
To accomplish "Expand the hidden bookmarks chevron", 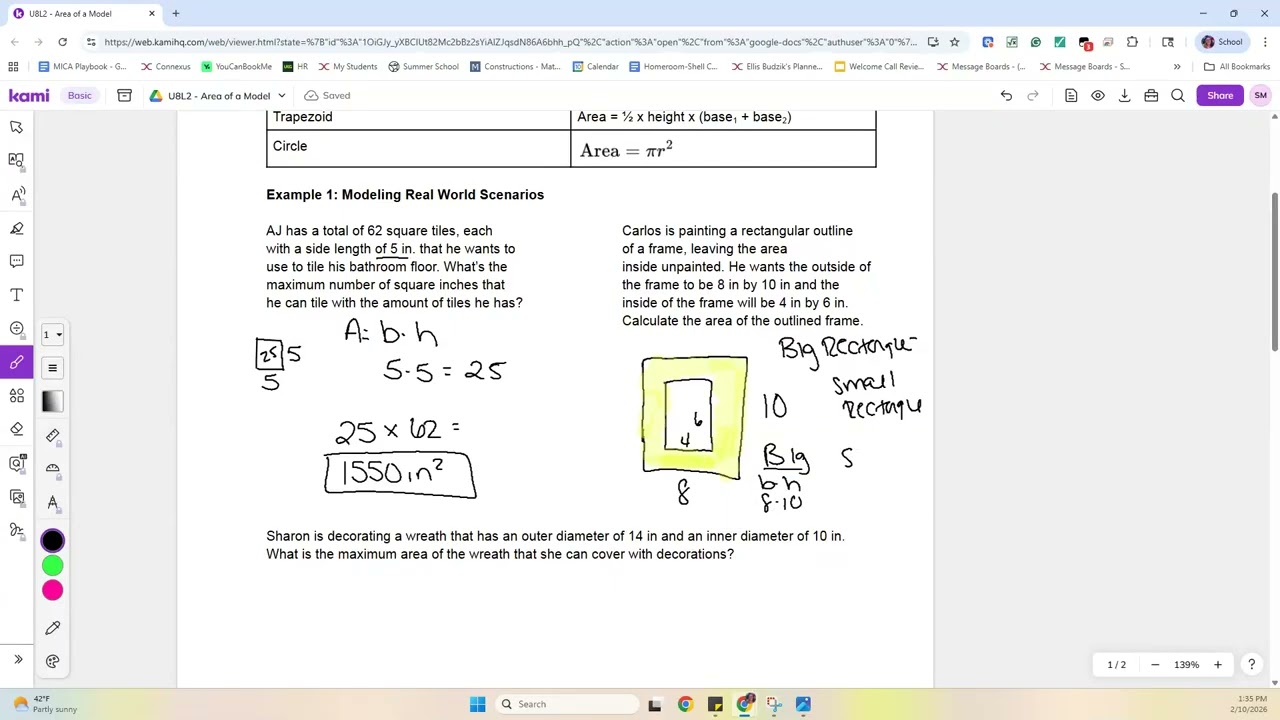I will tap(1177, 67).
